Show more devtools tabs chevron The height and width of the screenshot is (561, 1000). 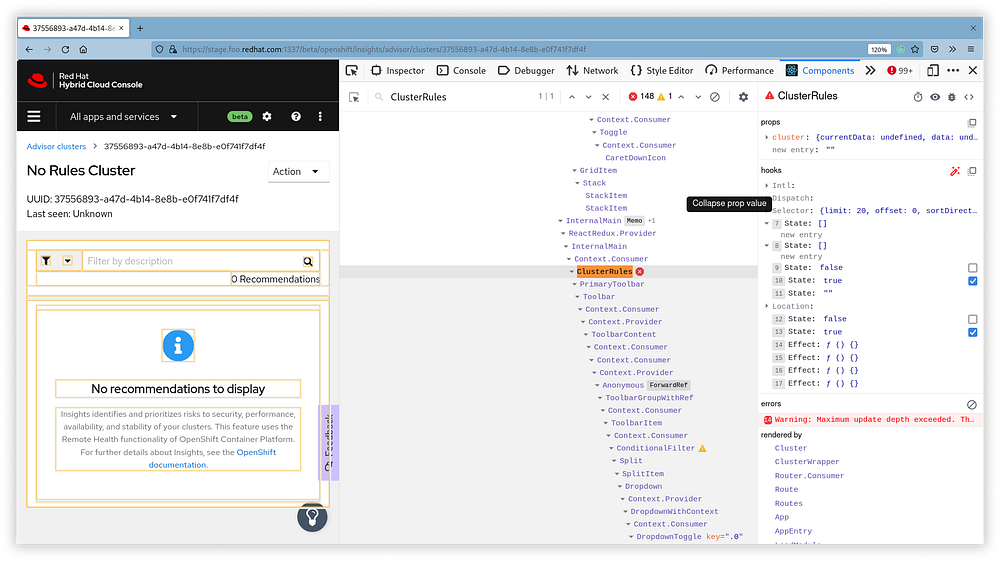pos(871,70)
